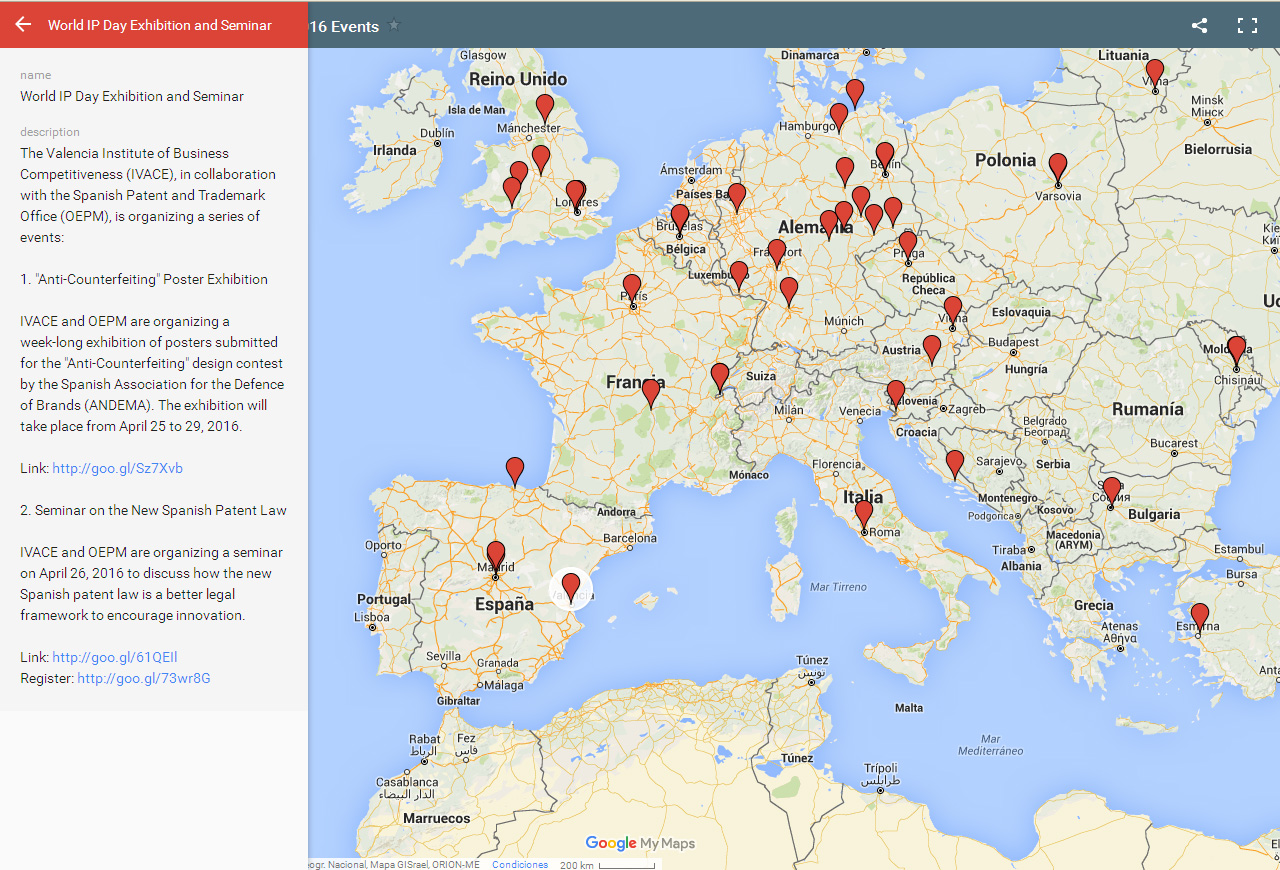Click the back arrow in red header
The width and height of the screenshot is (1280, 870).
(x=23, y=25)
